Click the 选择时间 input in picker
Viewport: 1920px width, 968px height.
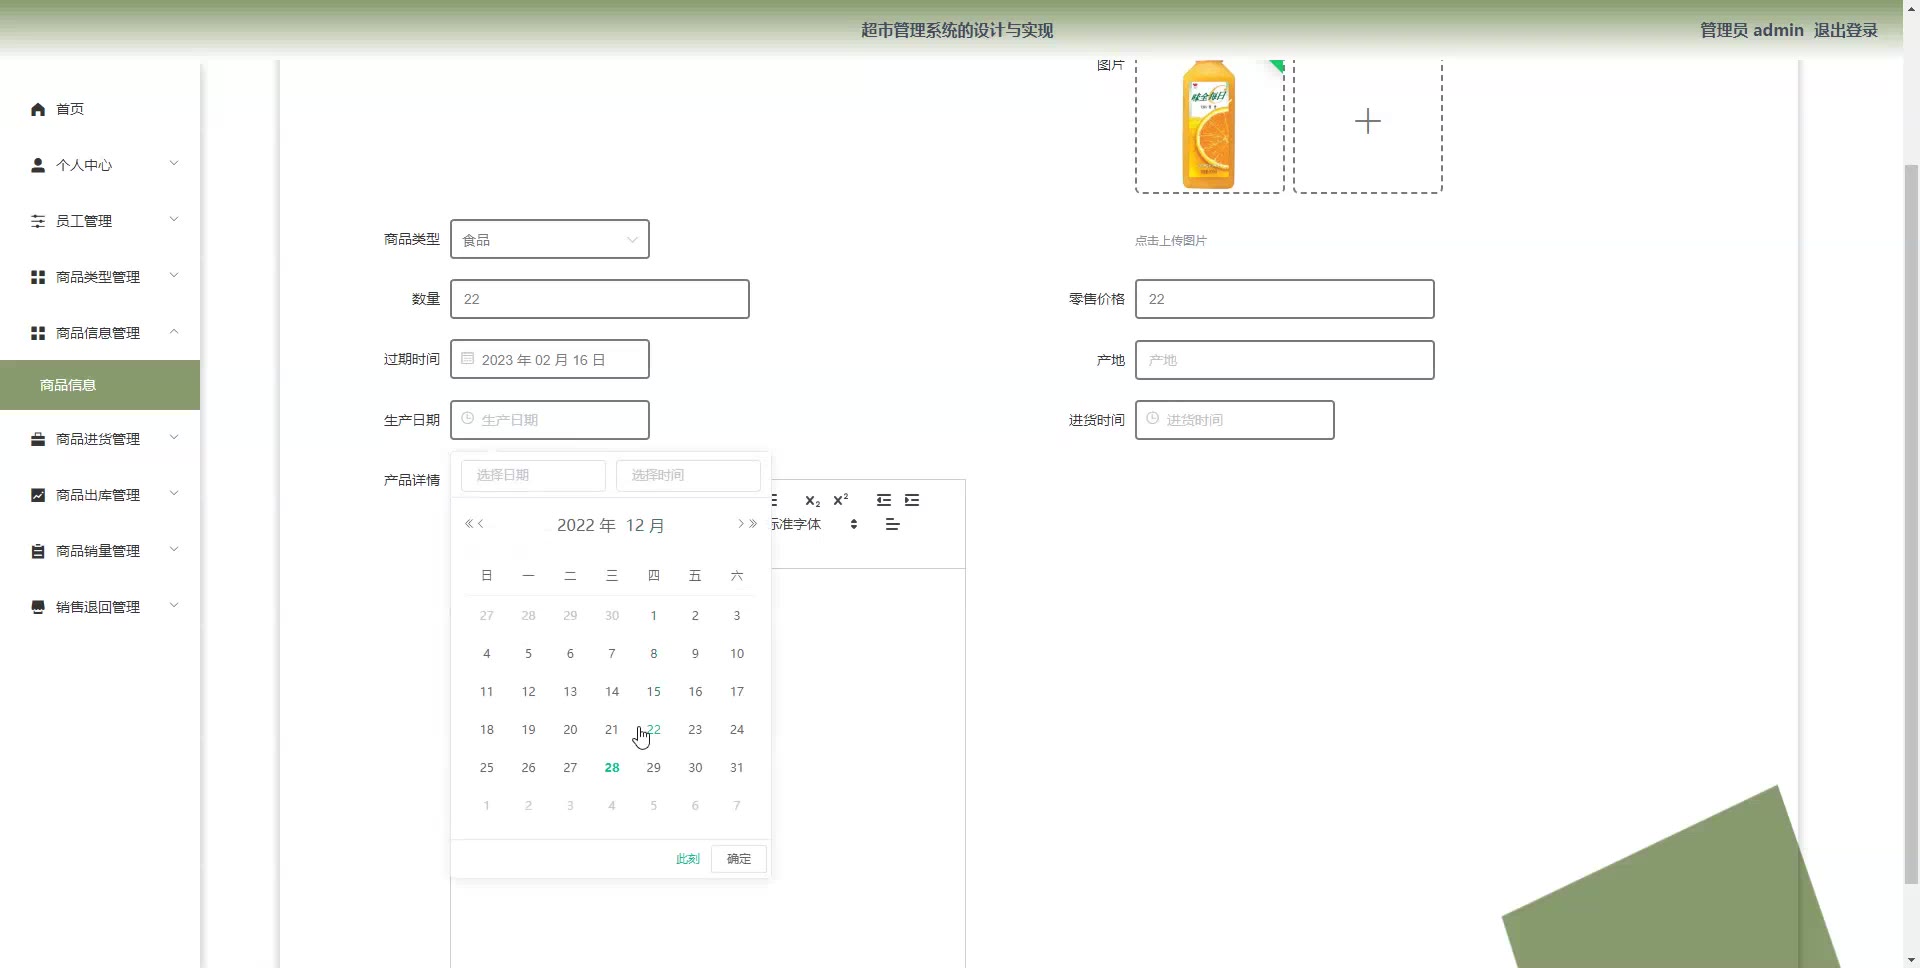coord(688,475)
